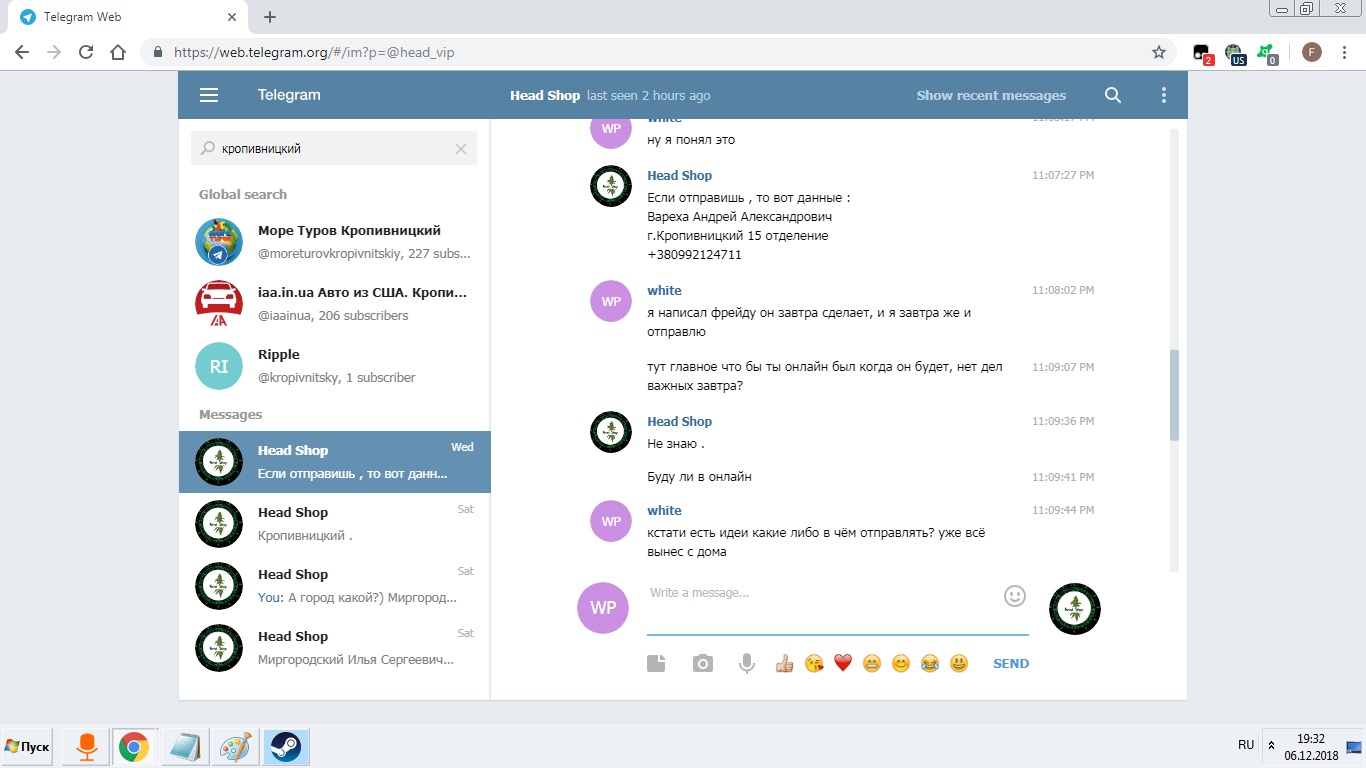The image size is (1366, 768).
Task: Click the extension icon with red badge 2
Action: tap(1203, 53)
